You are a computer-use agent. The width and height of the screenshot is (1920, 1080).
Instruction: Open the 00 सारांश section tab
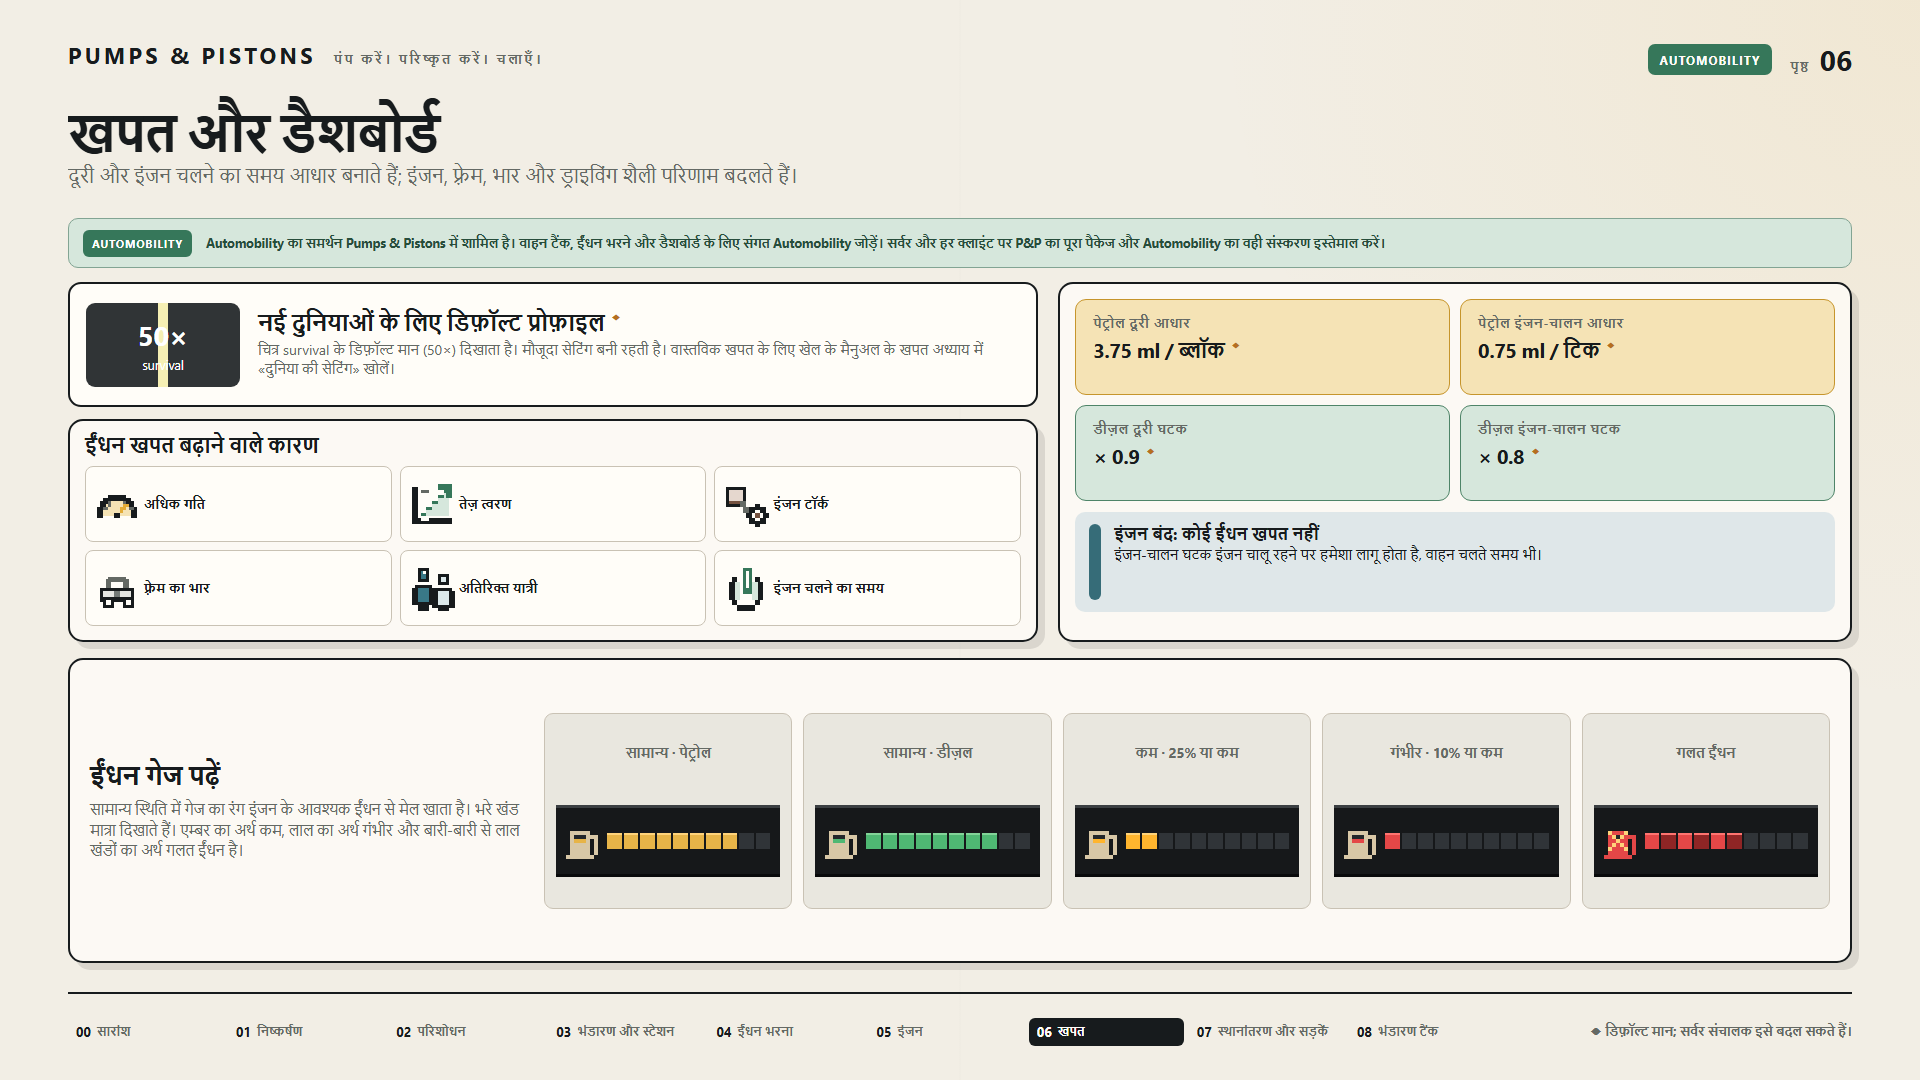[x=104, y=1031]
